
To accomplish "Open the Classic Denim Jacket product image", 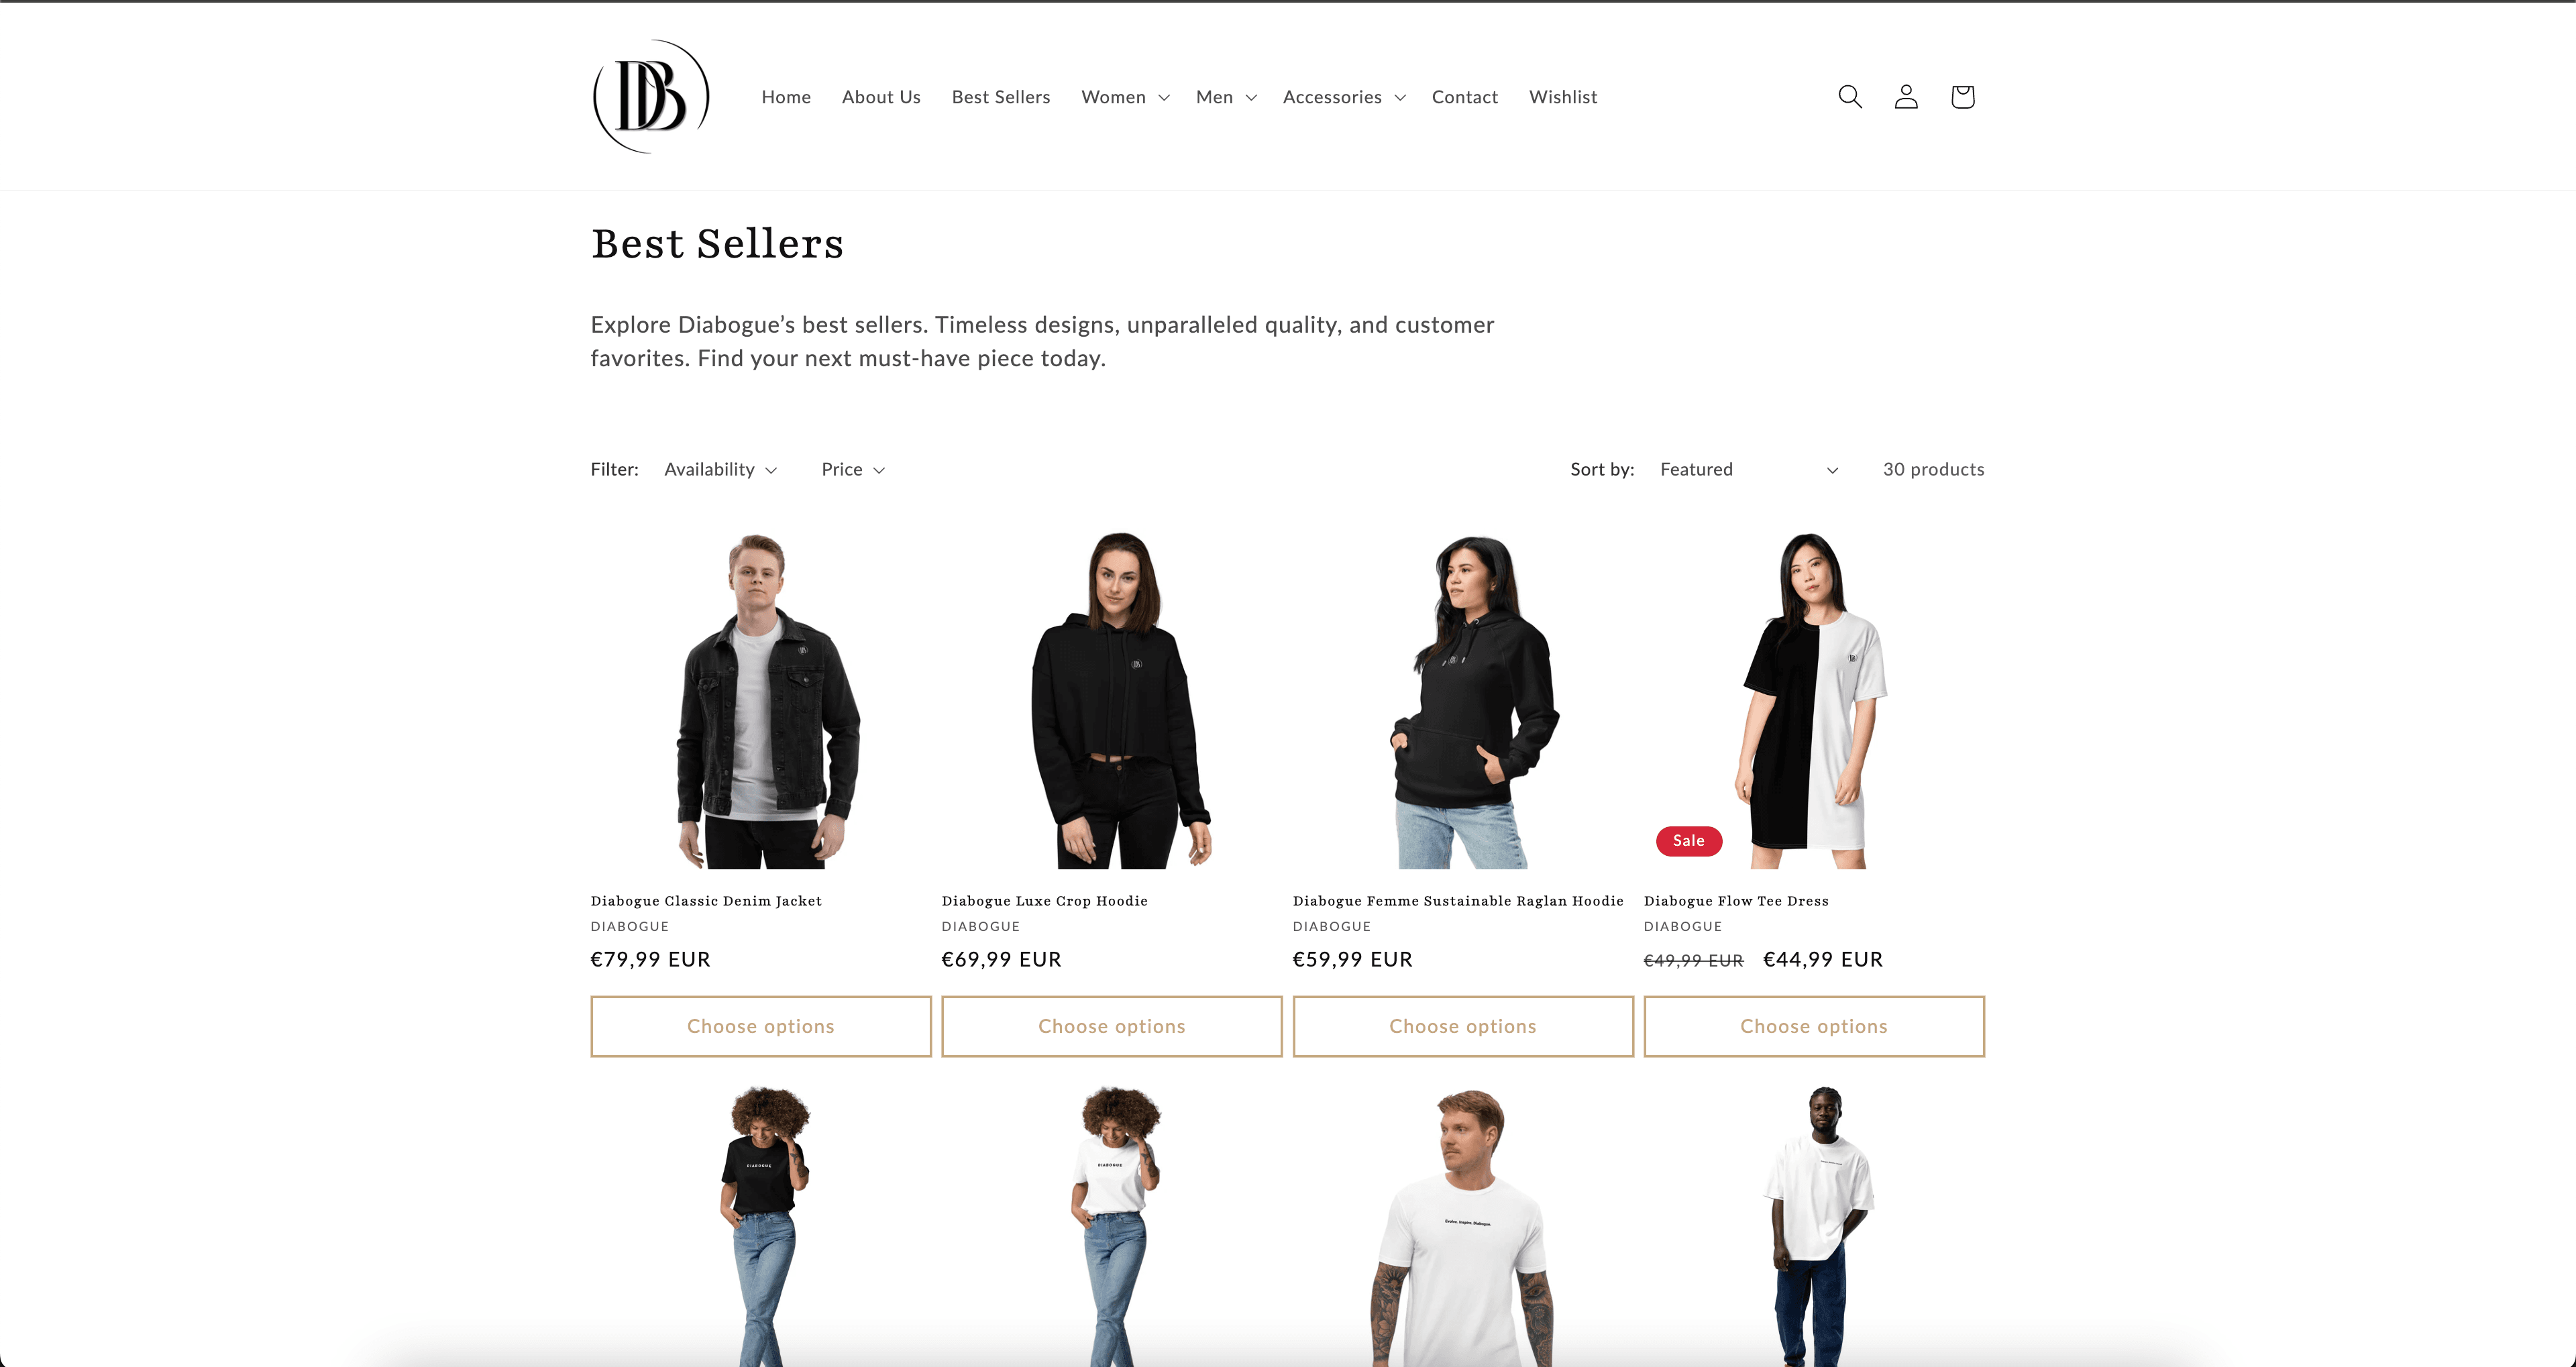I will coord(761,700).
